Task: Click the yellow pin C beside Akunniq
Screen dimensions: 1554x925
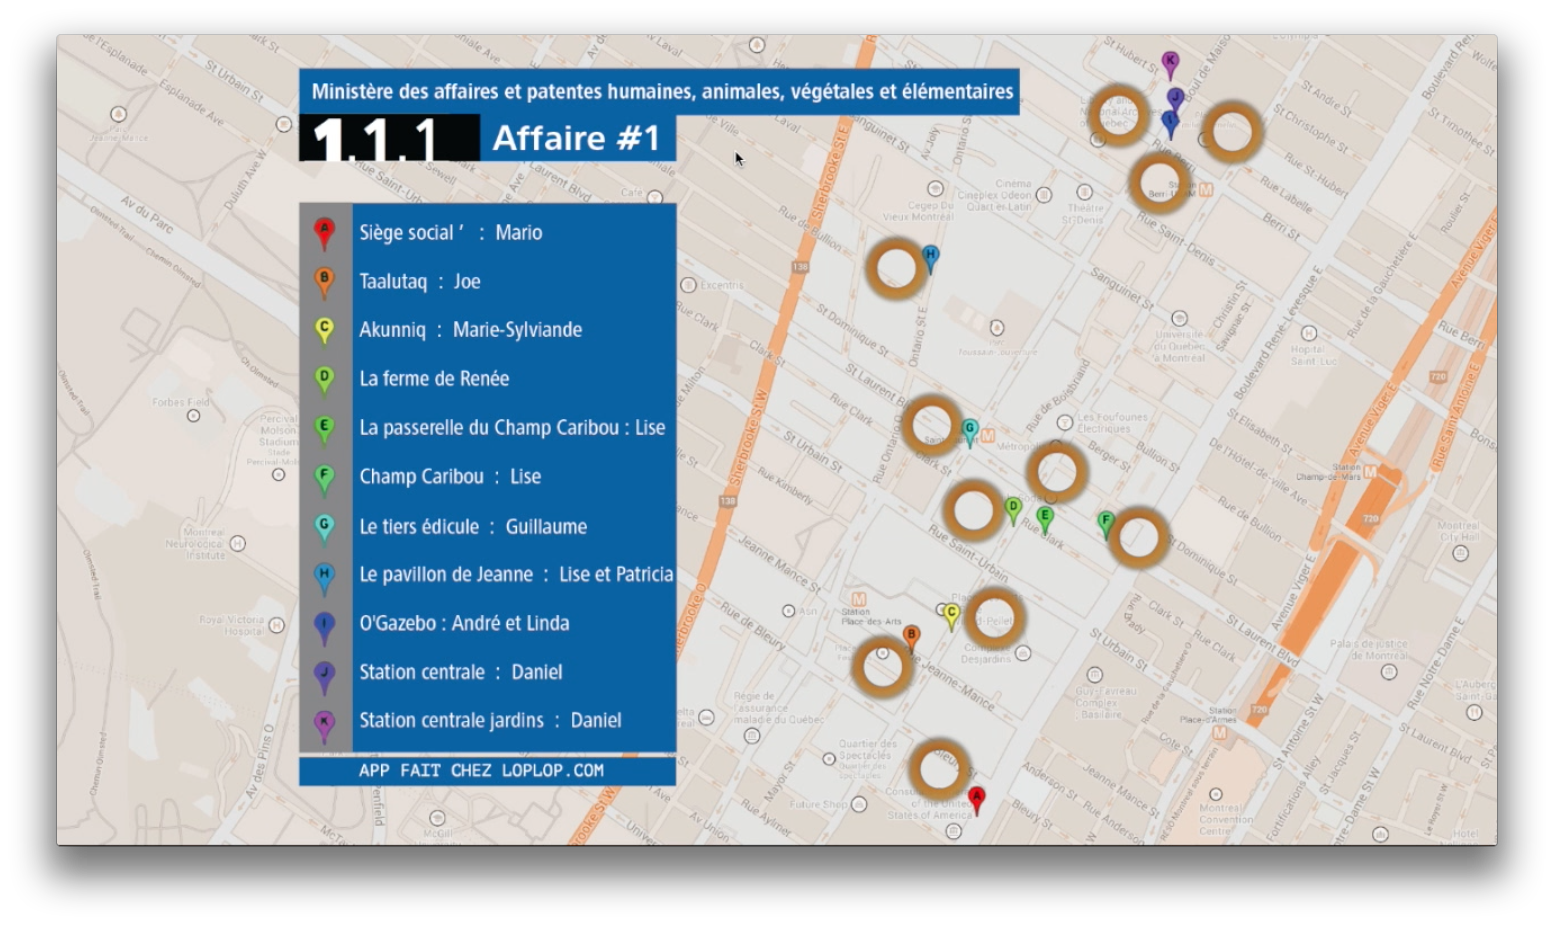Action: 324,329
